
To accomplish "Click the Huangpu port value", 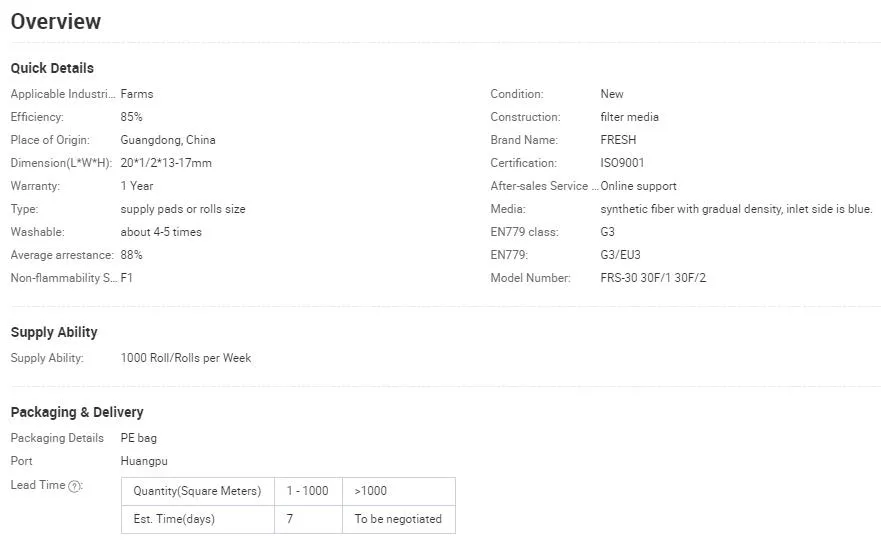I will click(144, 461).
